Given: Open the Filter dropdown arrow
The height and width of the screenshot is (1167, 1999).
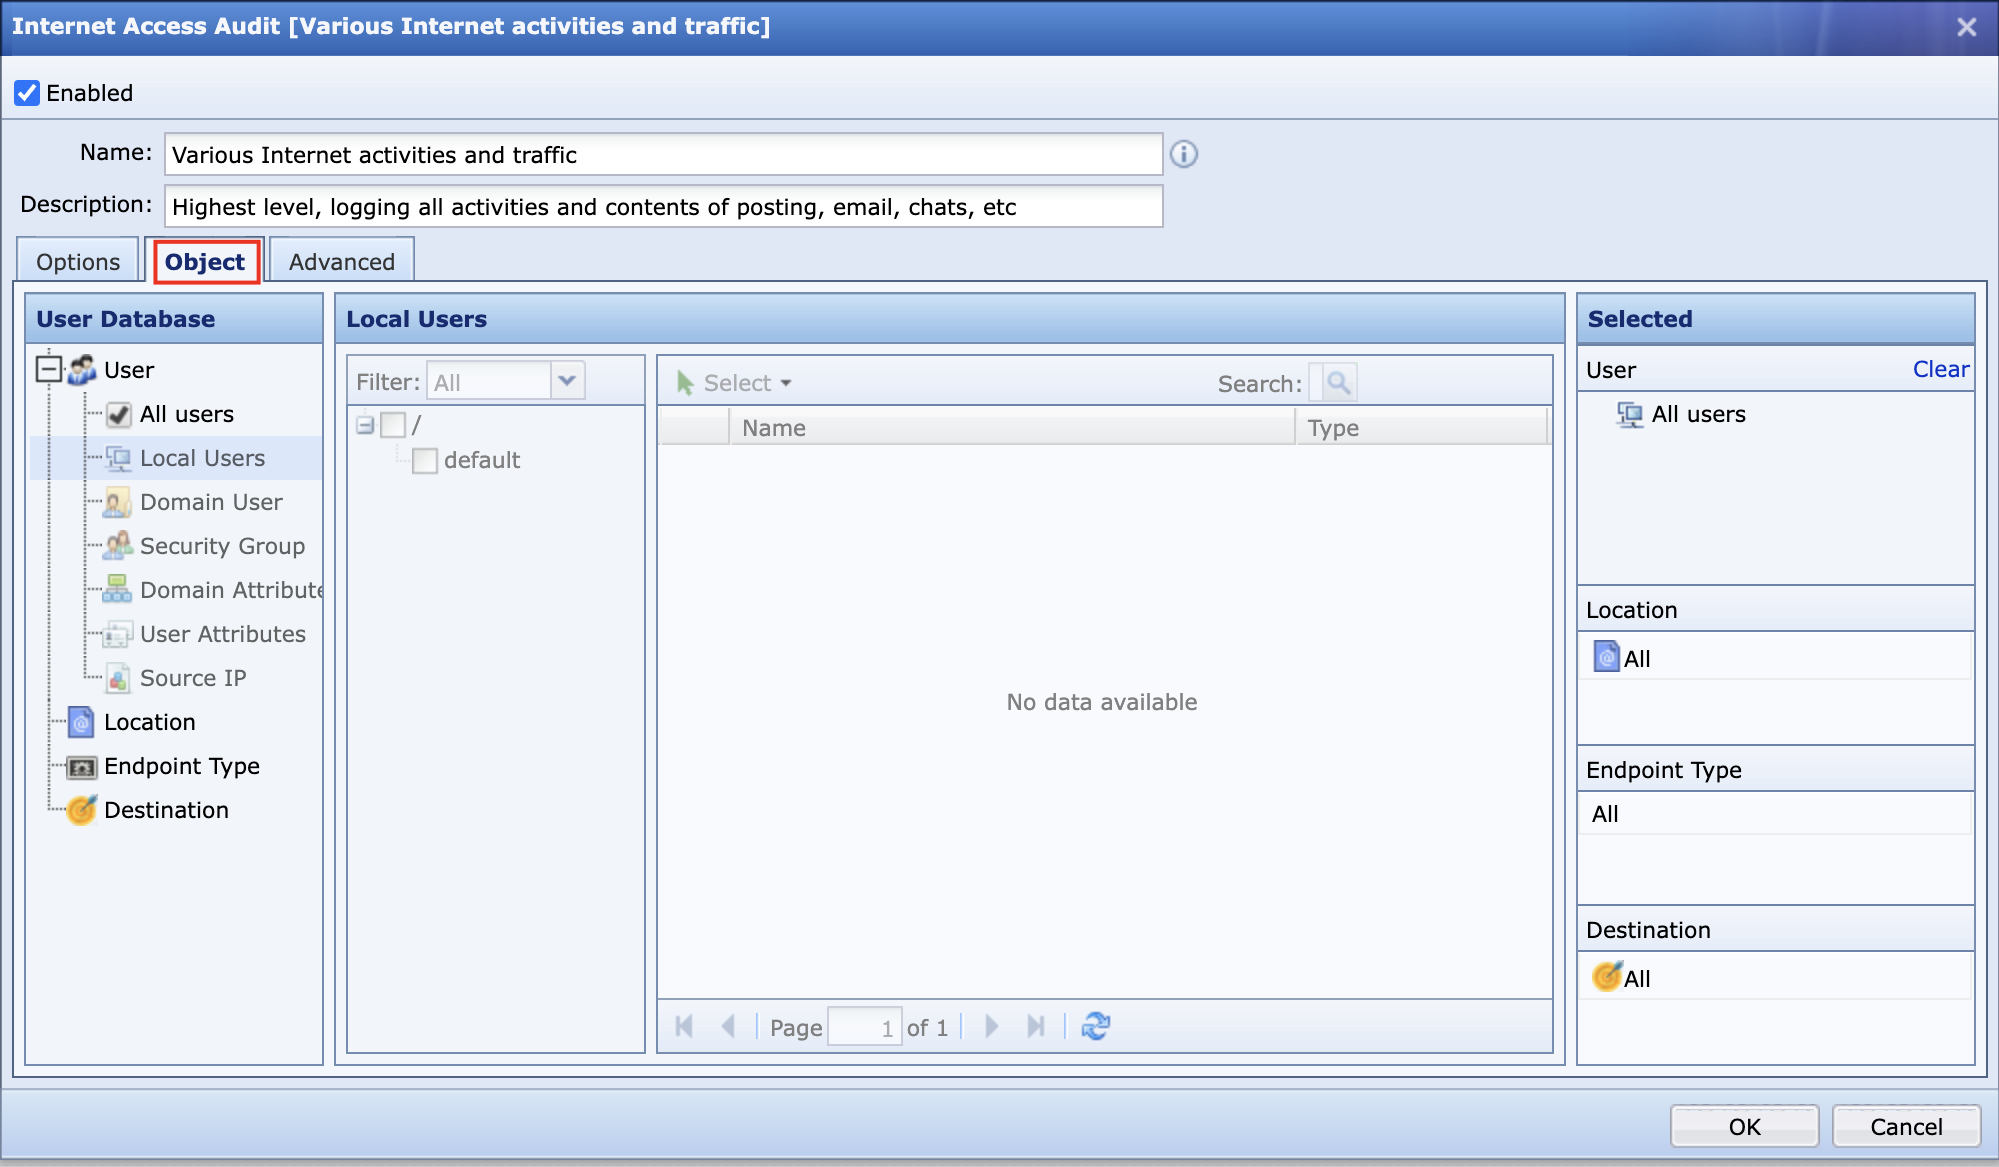Looking at the screenshot, I should (x=567, y=381).
